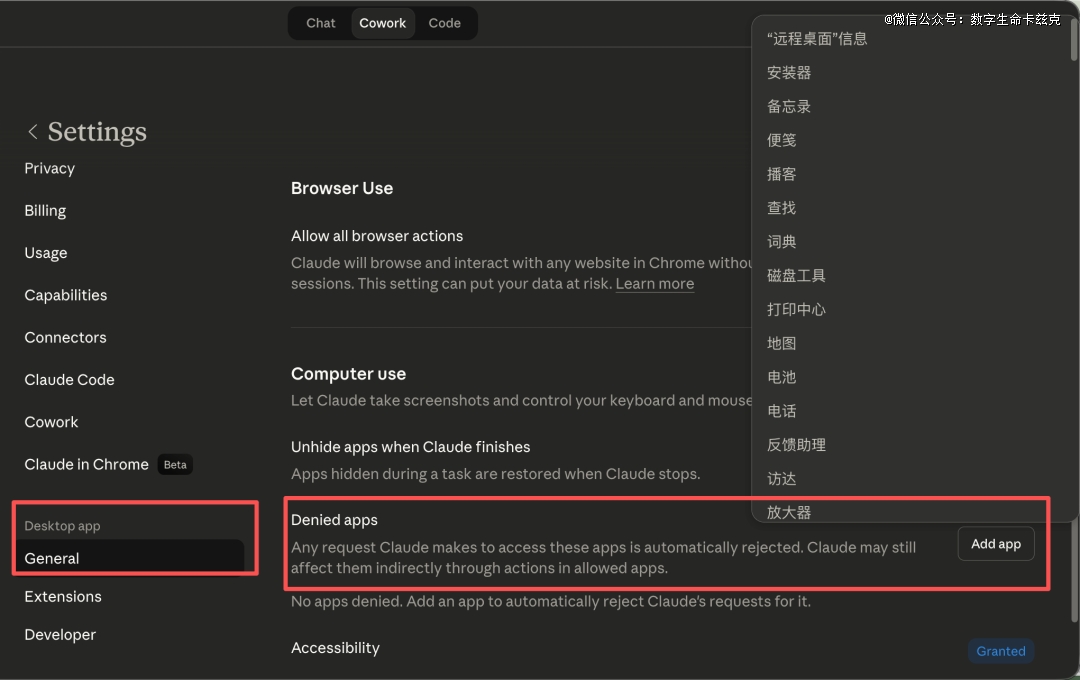Image resolution: width=1080 pixels, height=680 pixels.
Task: Click the Learn more link
Action: (x=654, y=284)
